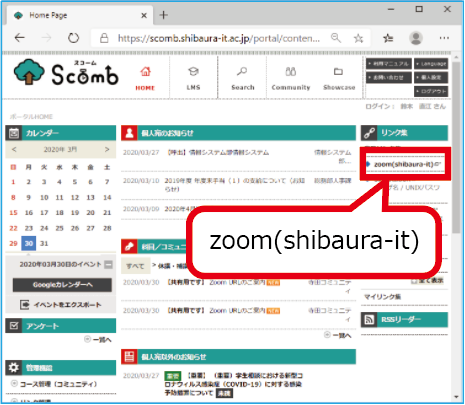
Task: Click マイリンク集 heading
Action: pos(382,297)
